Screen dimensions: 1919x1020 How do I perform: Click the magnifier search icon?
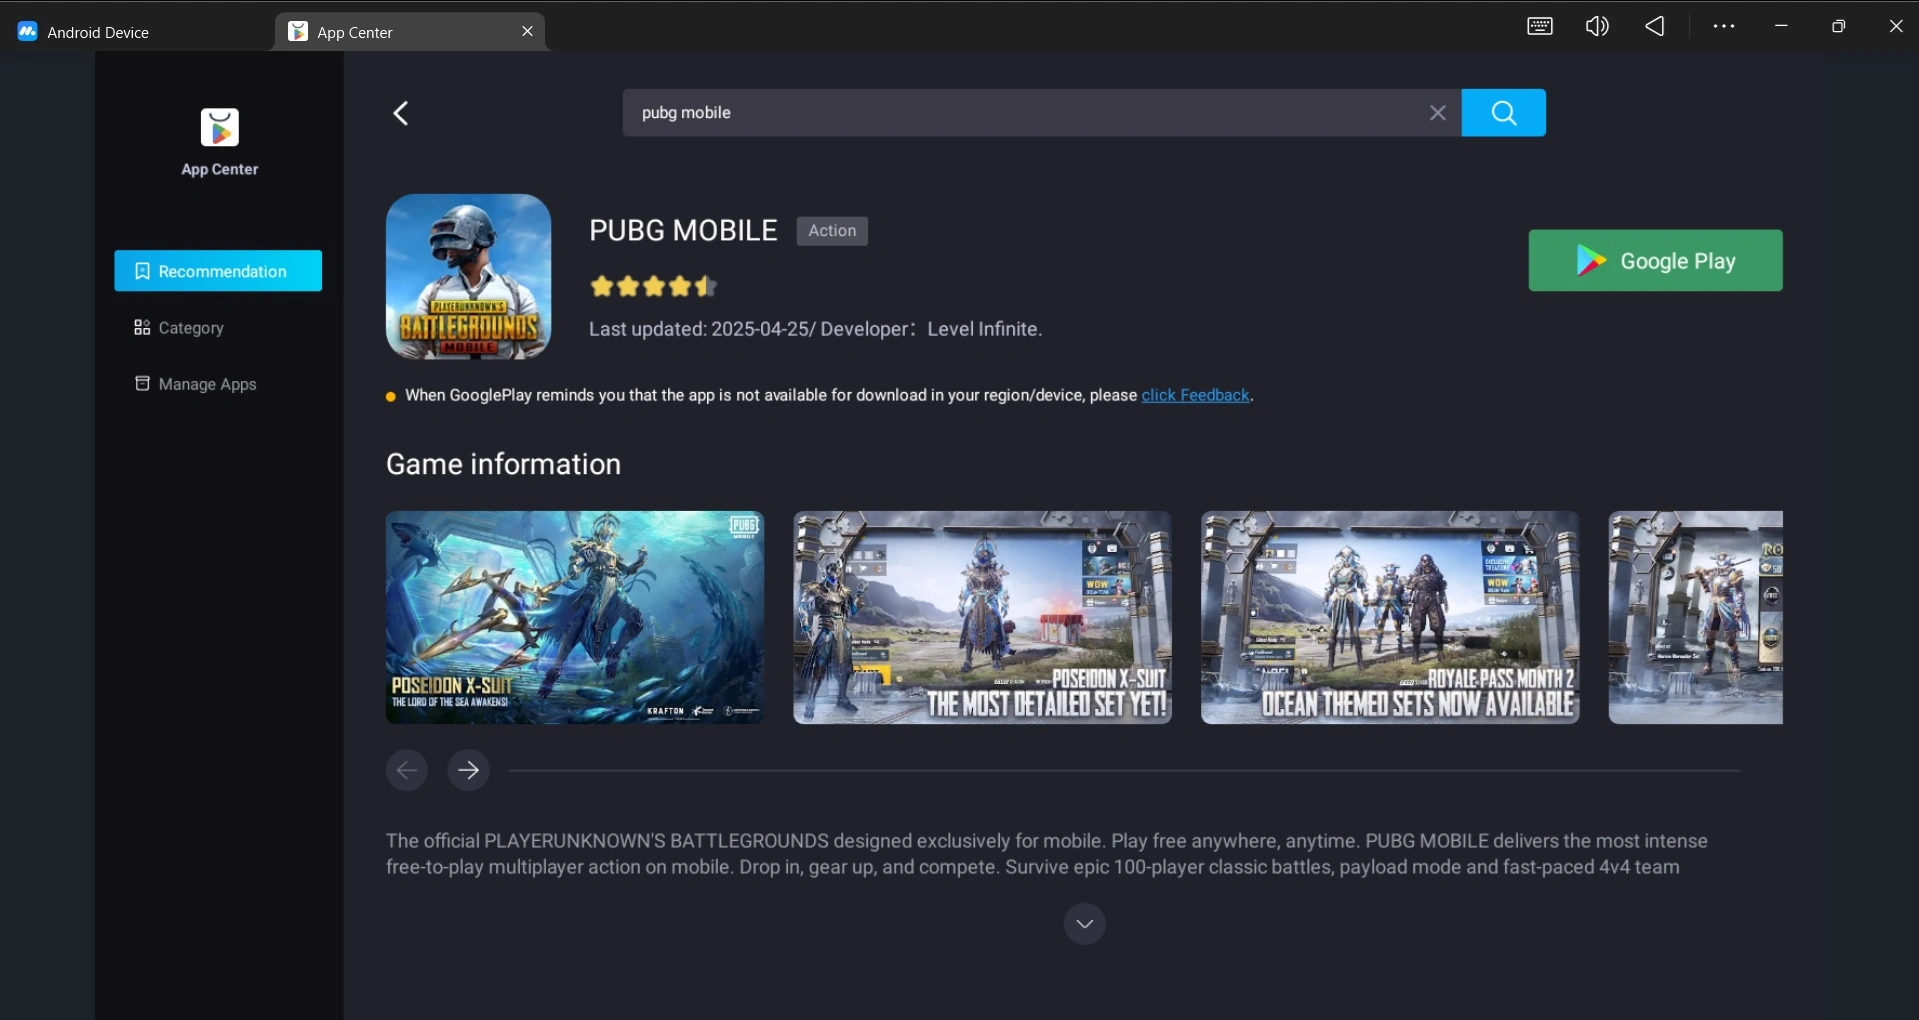[1503, 113]
